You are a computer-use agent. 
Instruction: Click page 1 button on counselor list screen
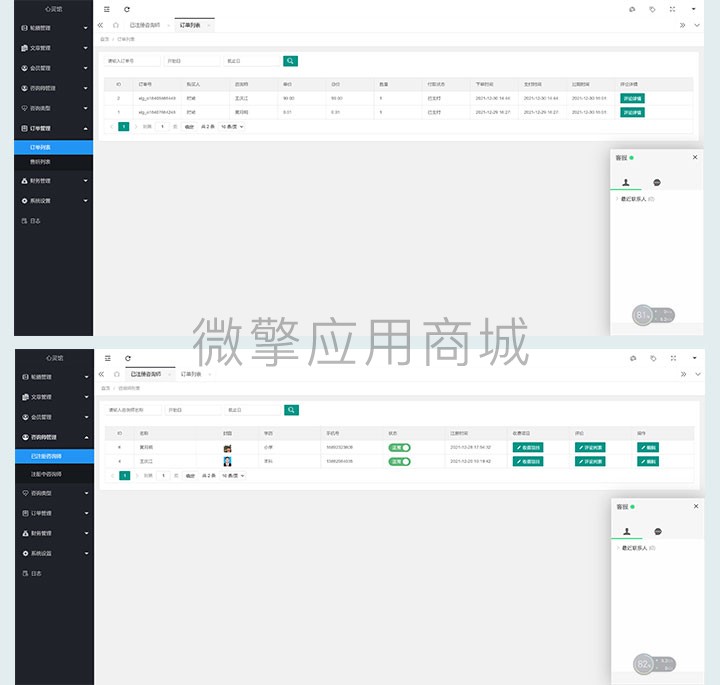click(124, 476)
